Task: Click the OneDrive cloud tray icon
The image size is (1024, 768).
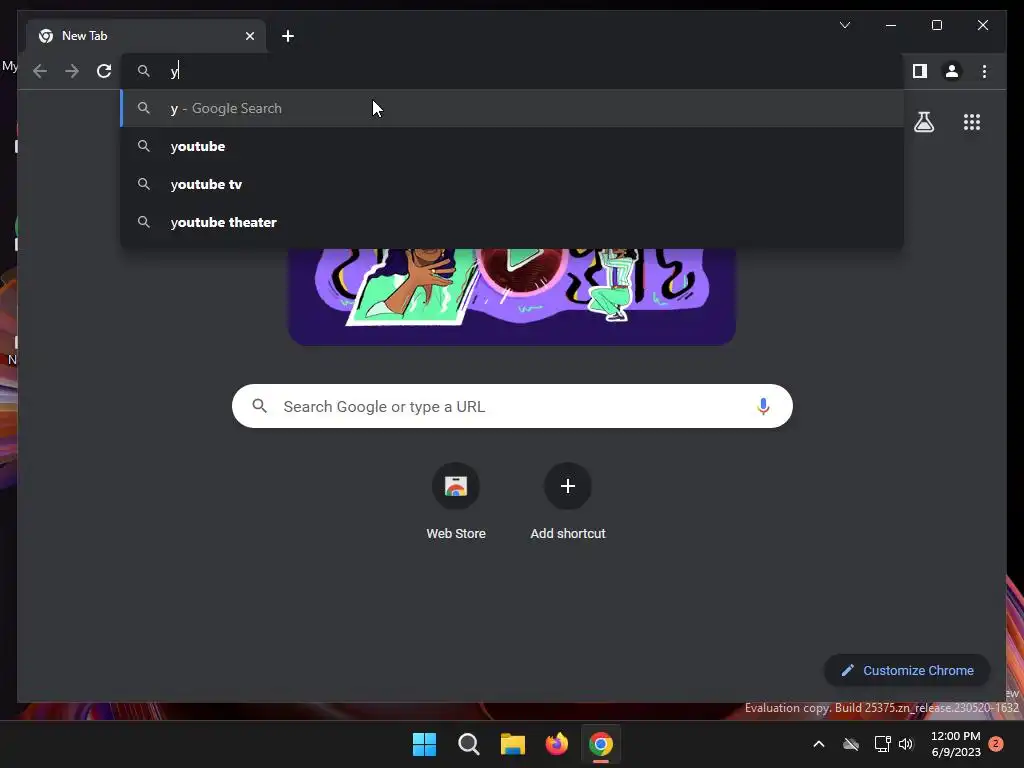Action: (850, 744)
